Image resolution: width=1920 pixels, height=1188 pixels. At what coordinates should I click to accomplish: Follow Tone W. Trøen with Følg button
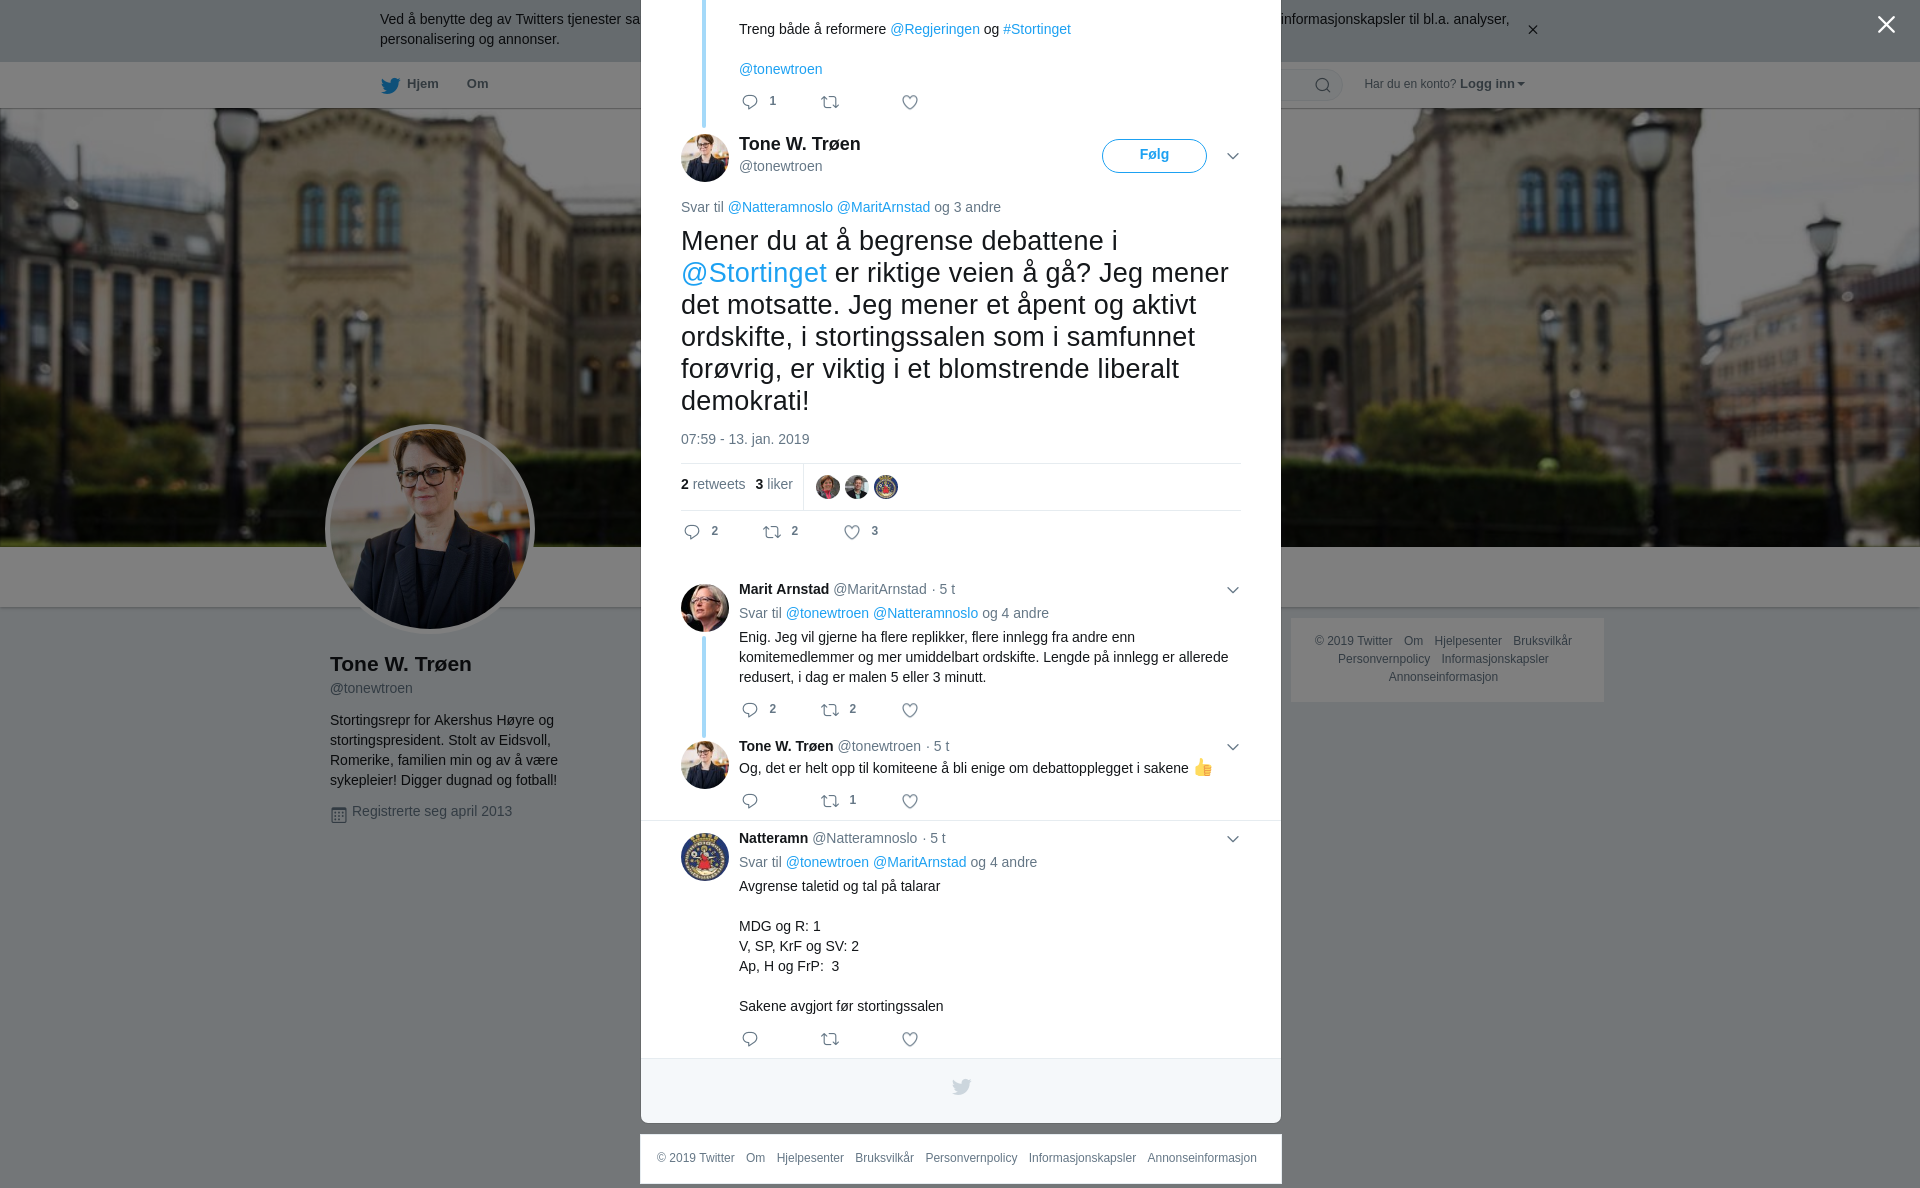(1154, 156)
